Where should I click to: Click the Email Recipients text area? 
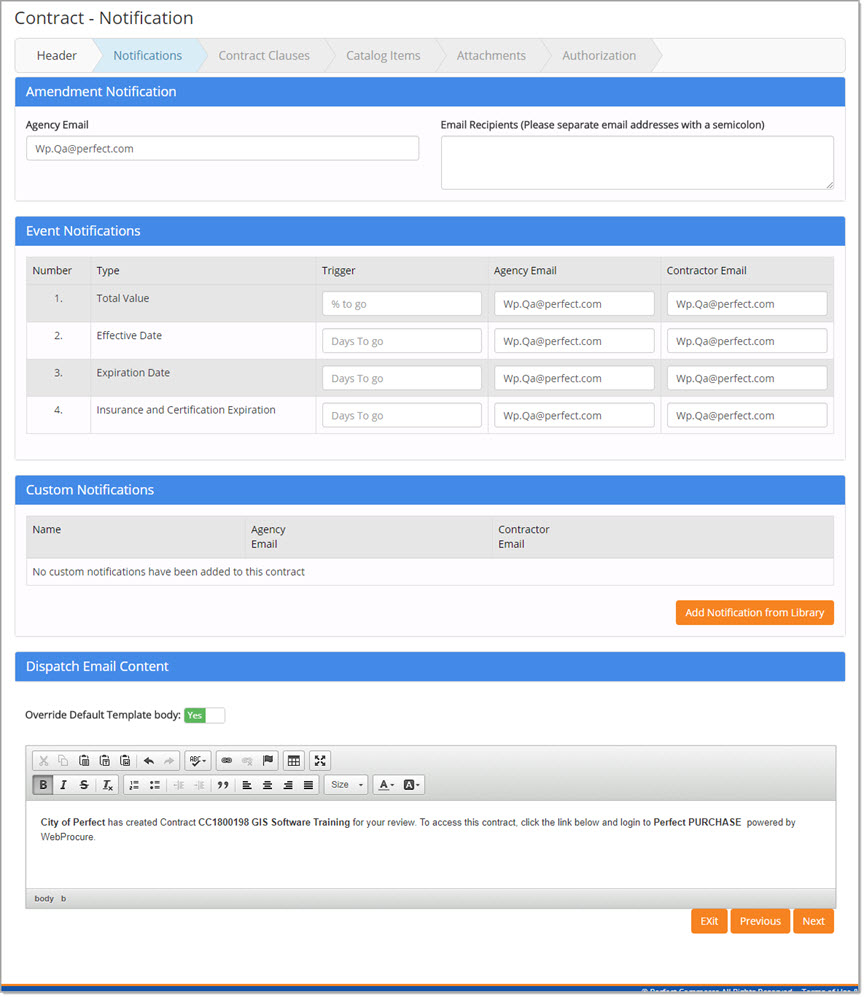coord(637,163)
